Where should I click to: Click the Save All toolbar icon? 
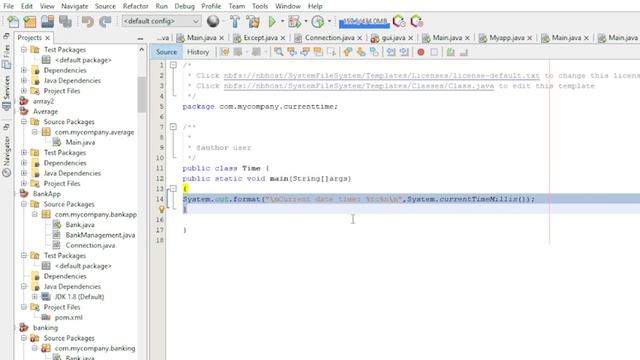[x=65, y=21]
